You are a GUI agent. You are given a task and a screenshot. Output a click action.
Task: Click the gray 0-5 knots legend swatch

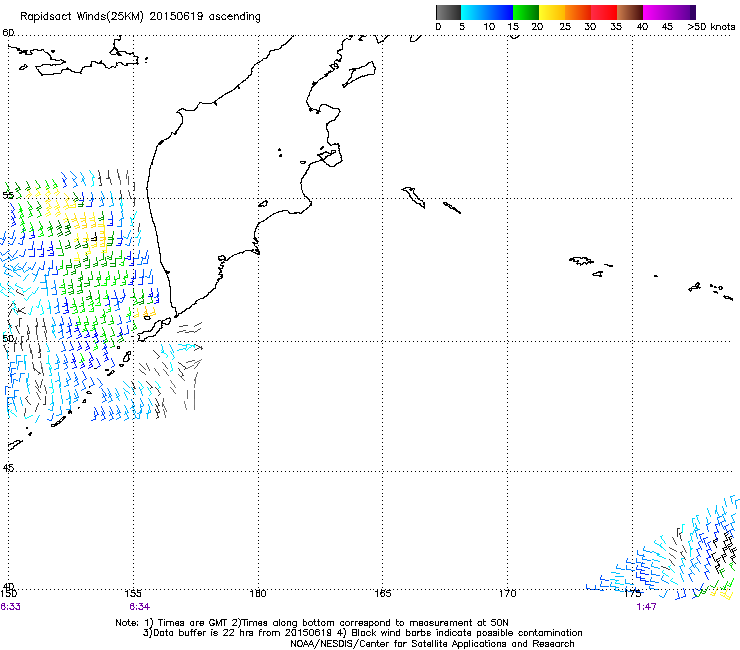tap(448, 12)
